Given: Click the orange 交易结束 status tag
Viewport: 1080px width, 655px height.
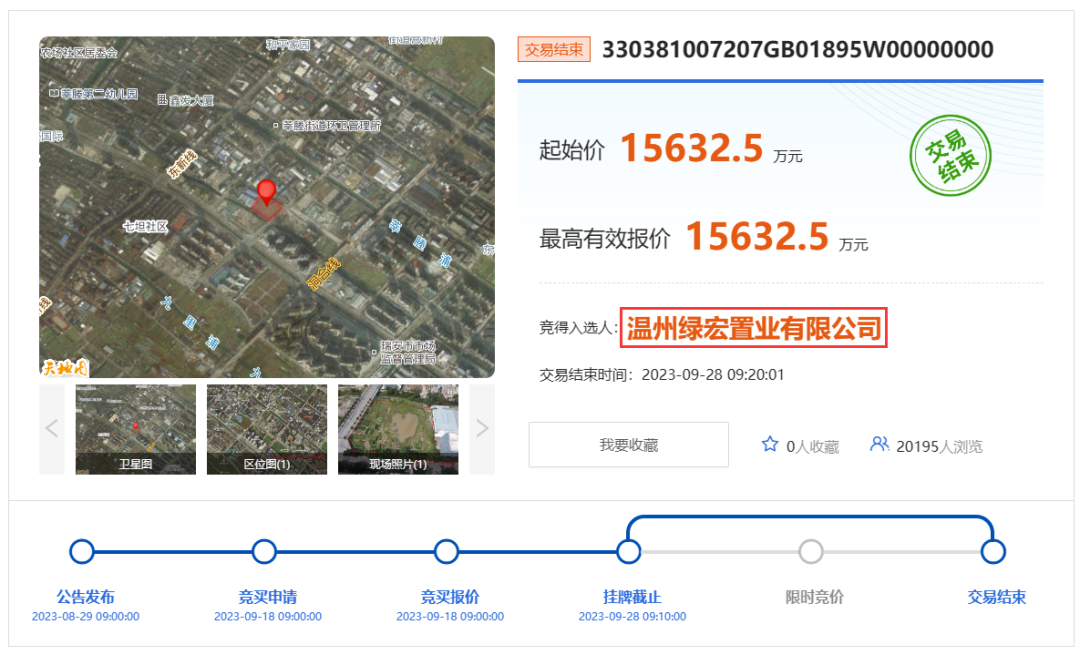Looking at the screenshot, I should pos(554,50).
